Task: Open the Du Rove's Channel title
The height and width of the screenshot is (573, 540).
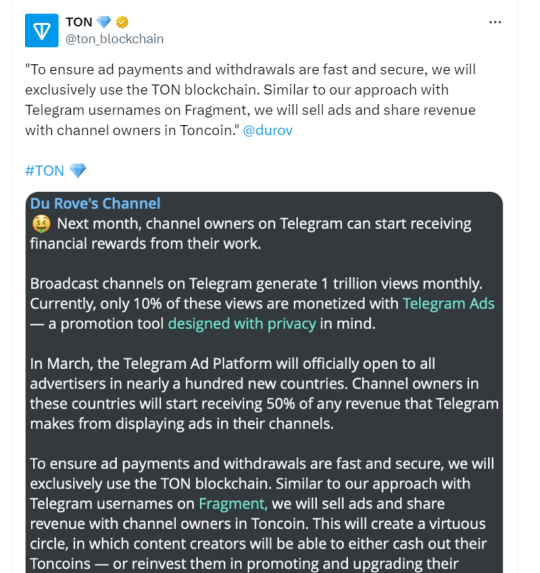Action: [95, 204]
